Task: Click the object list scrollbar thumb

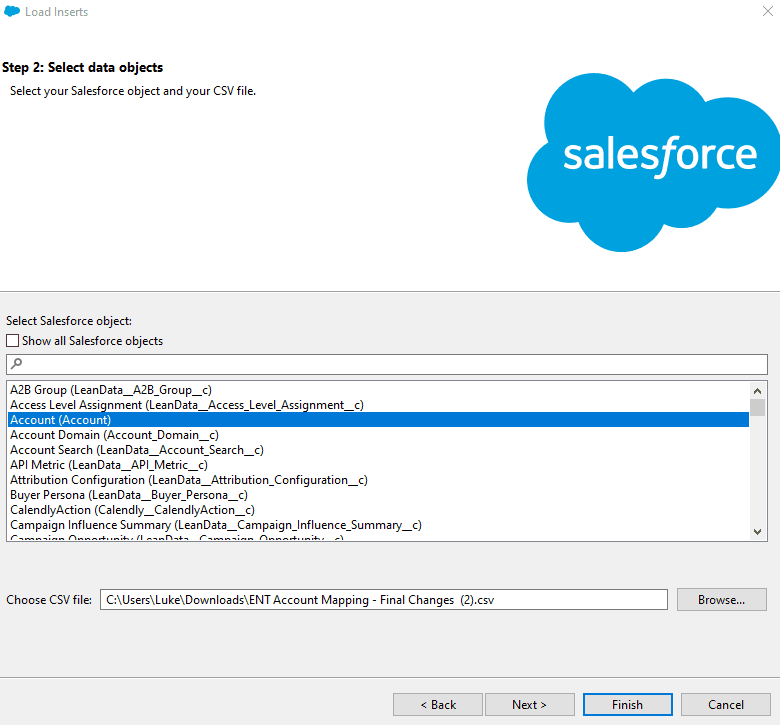Action: click(758, 407)
